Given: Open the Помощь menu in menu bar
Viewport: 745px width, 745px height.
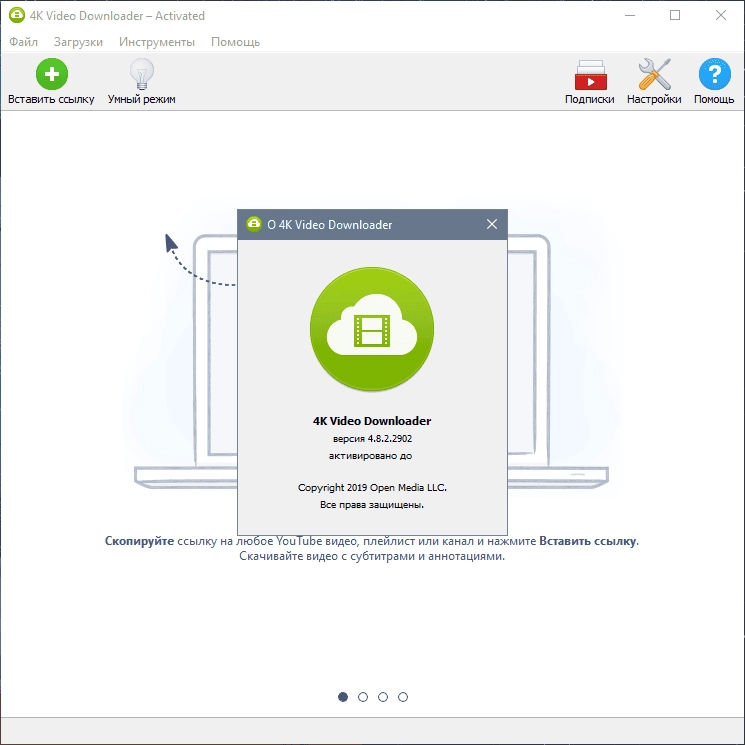Looking at the screenshot, I should [235, 42].
